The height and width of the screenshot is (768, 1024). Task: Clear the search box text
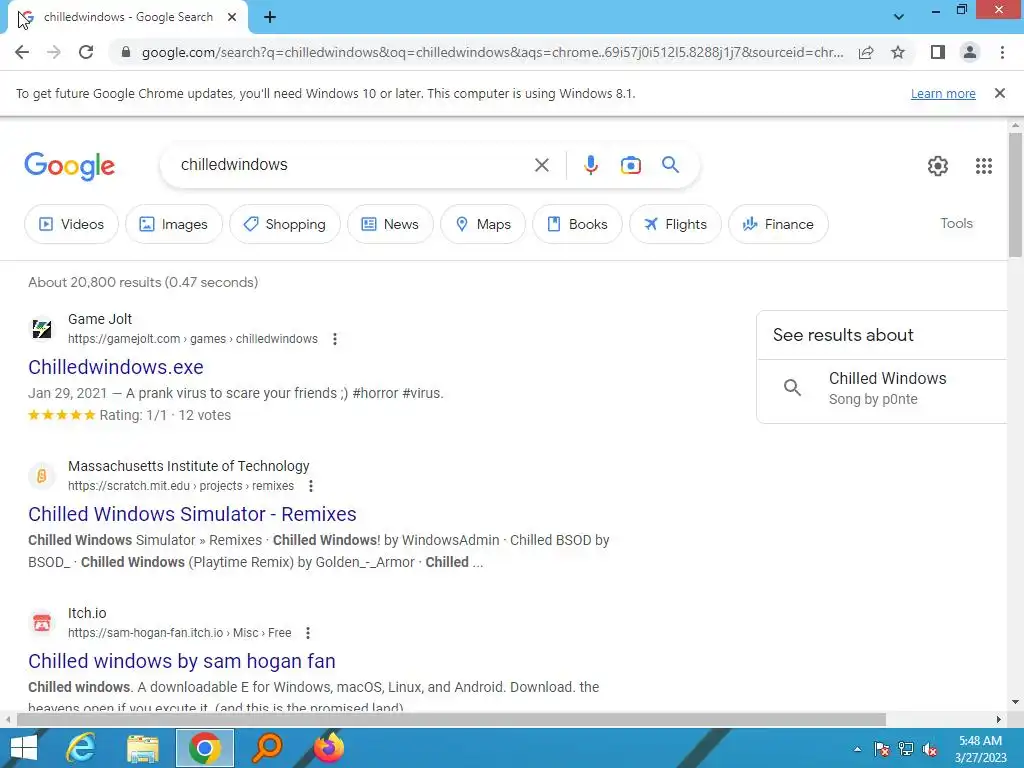tap(541, 165)
